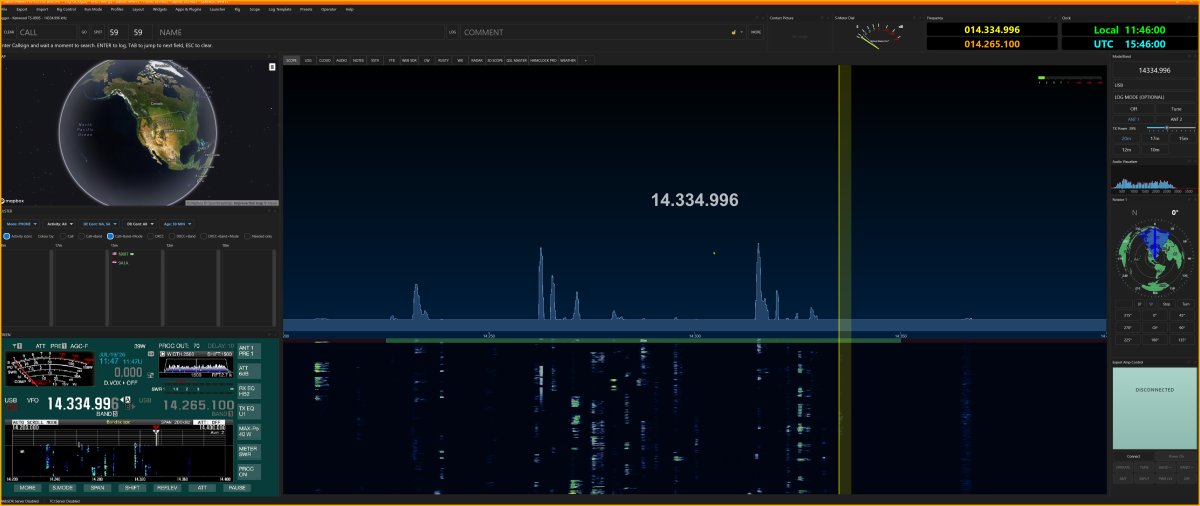
Task: Switch to the LOG tab
Action: (308, 60)
